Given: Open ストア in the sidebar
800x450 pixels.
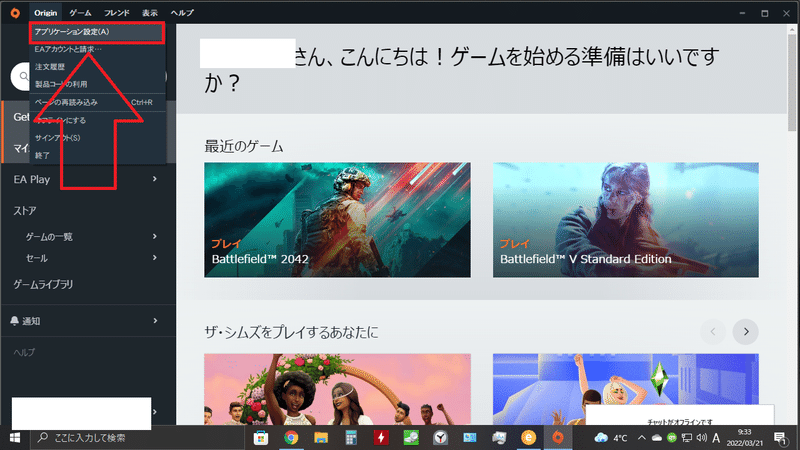Looking at the screenshot, I should [24, 211].
